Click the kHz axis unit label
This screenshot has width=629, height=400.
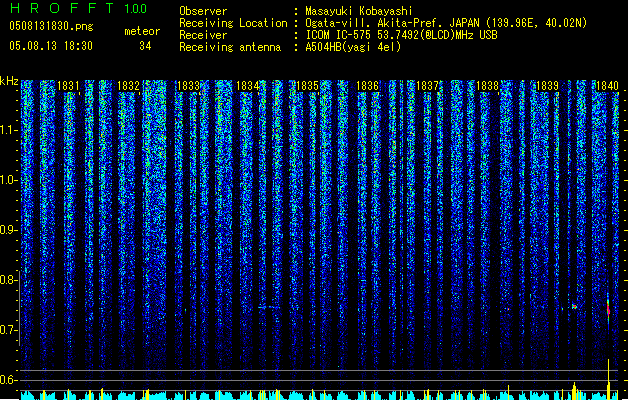tap(9, 81)
